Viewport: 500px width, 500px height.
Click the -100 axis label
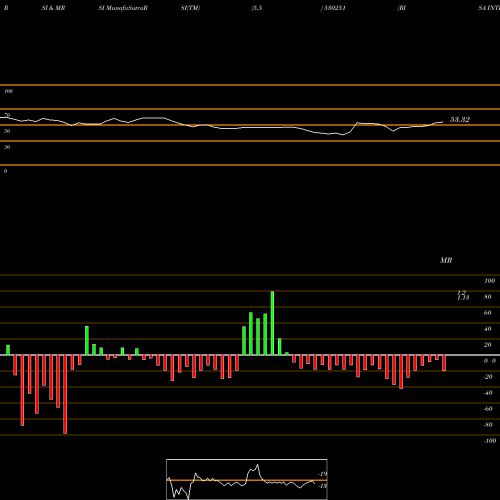490,441
